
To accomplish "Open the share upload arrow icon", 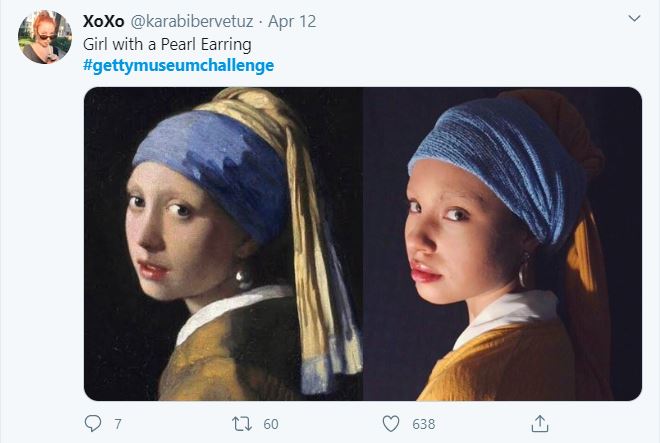I will 540,424.
